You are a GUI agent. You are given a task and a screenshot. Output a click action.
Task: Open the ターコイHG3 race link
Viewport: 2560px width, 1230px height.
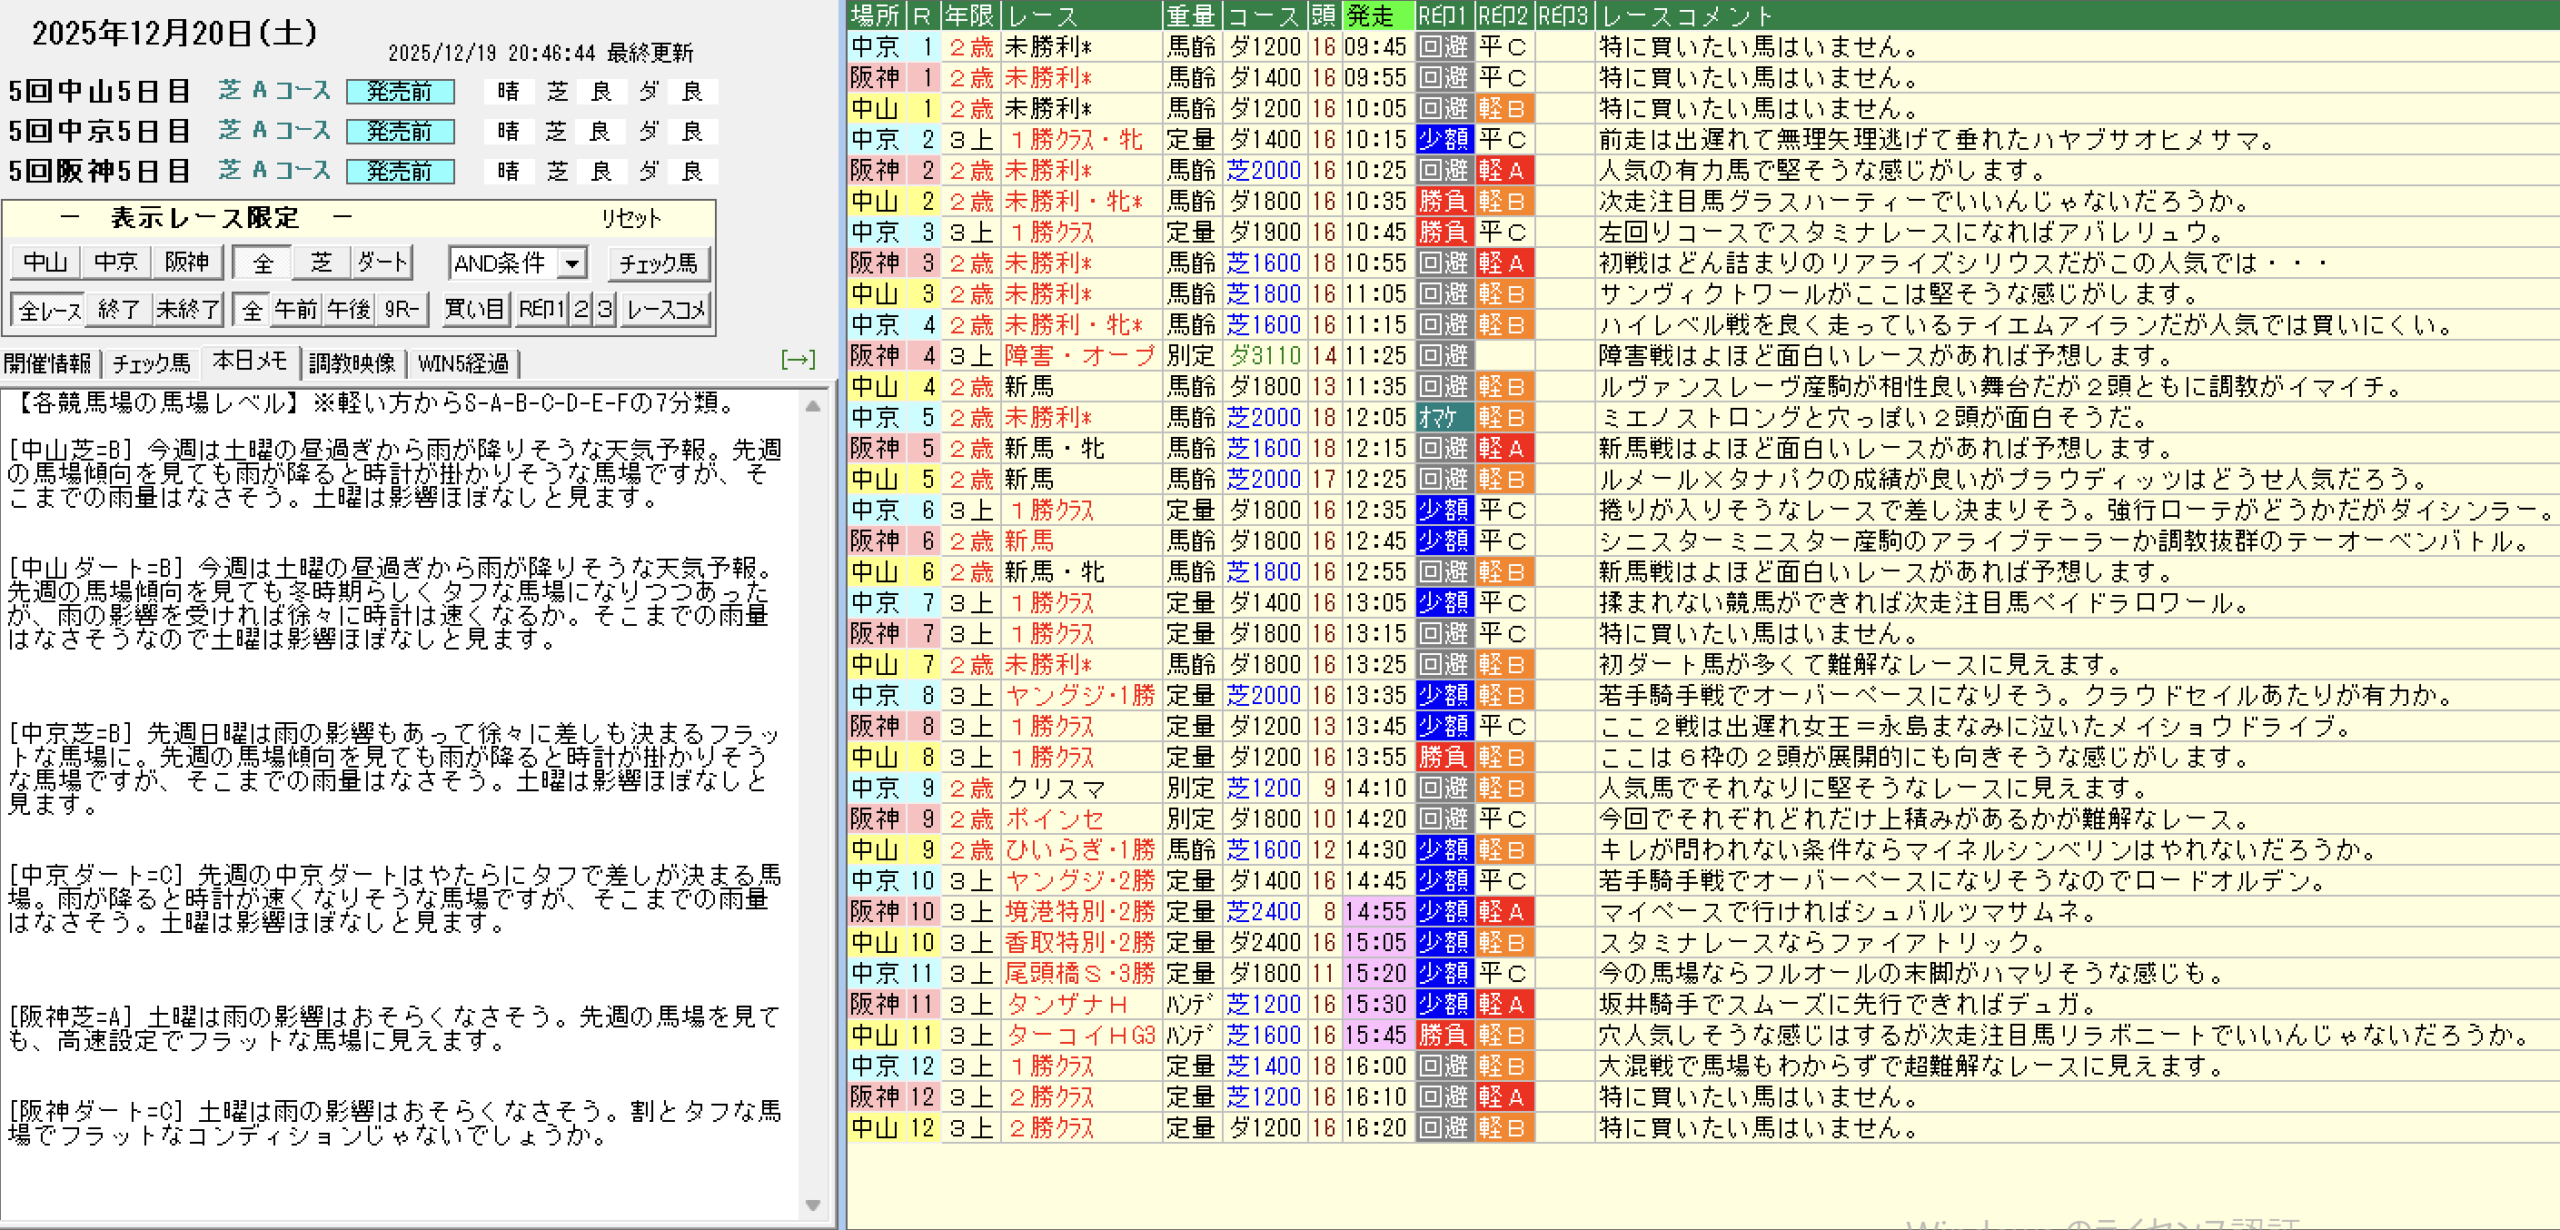click(x=1080, y=1035)
